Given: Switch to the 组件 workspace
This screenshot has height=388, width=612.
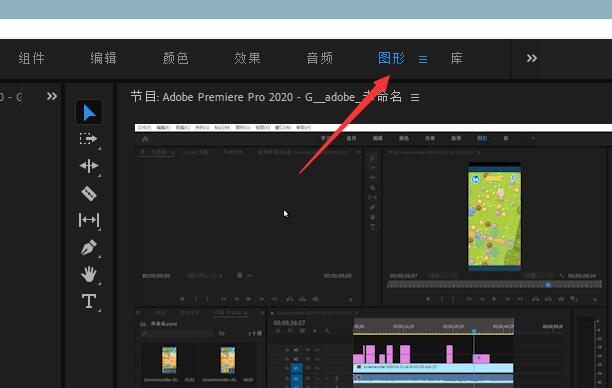Looking at the screenshot, I should (x=32, y=59).
